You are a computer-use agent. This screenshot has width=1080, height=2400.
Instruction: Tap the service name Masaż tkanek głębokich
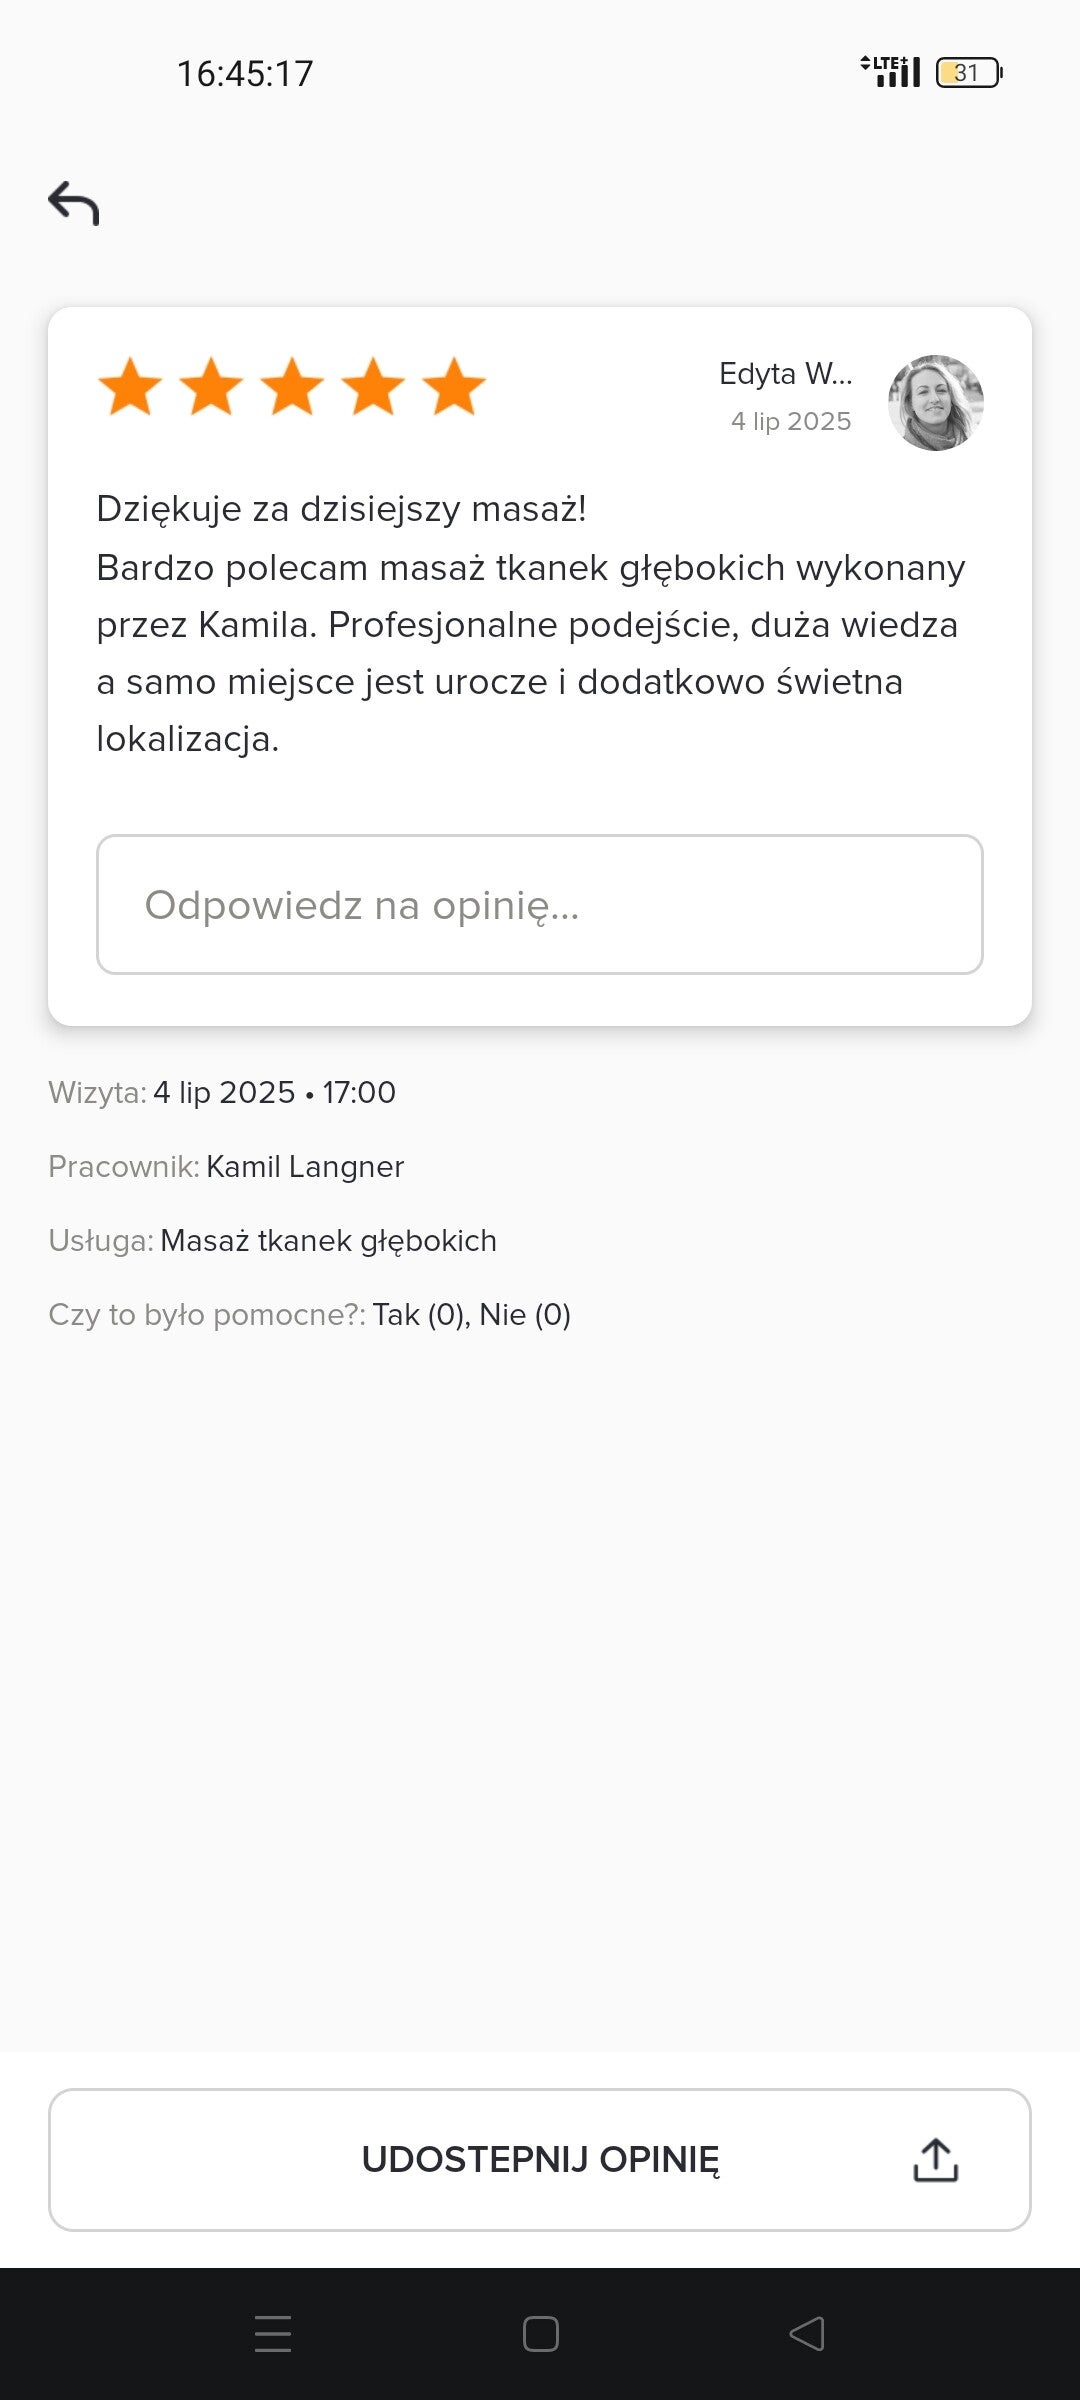tap(328, 1241)
